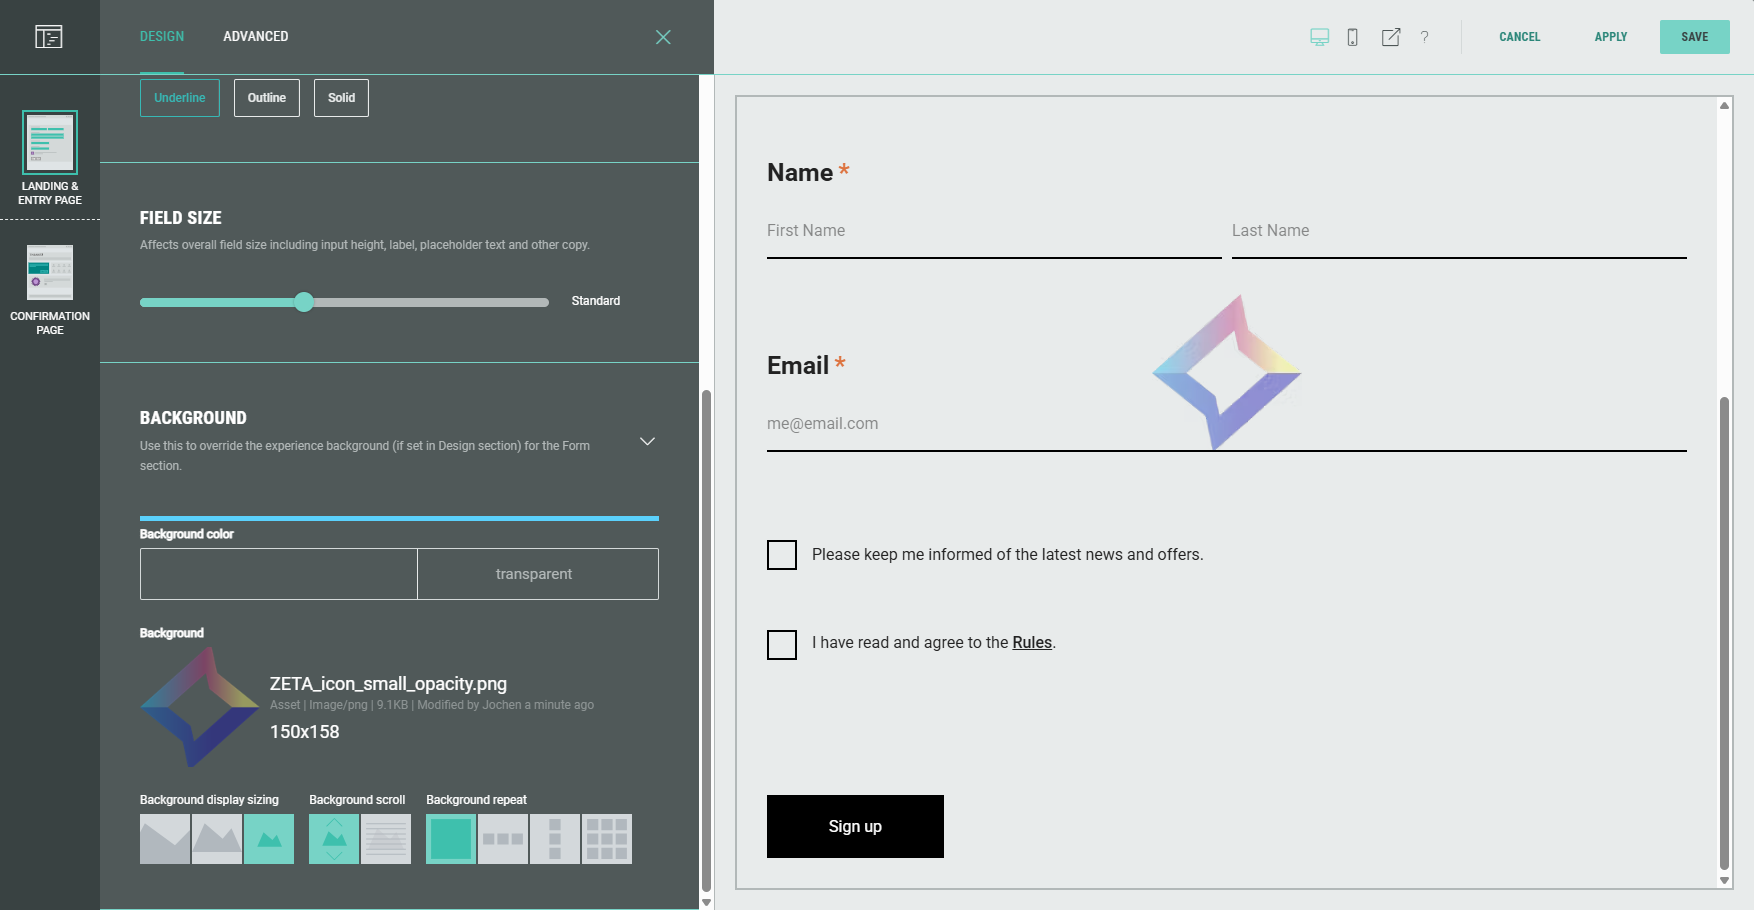Click into the First Name input field
This screenshot has height=910, width=1754.
click(993, 231)
